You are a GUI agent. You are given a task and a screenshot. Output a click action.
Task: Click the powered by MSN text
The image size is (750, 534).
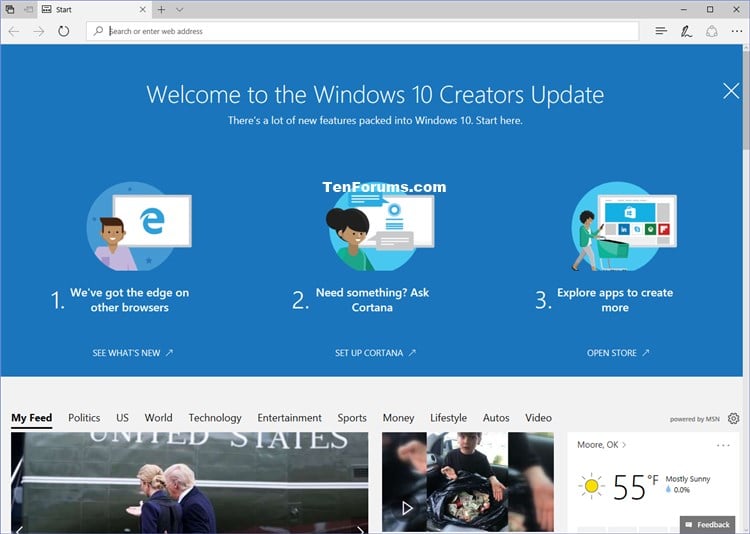pos(695,419)
